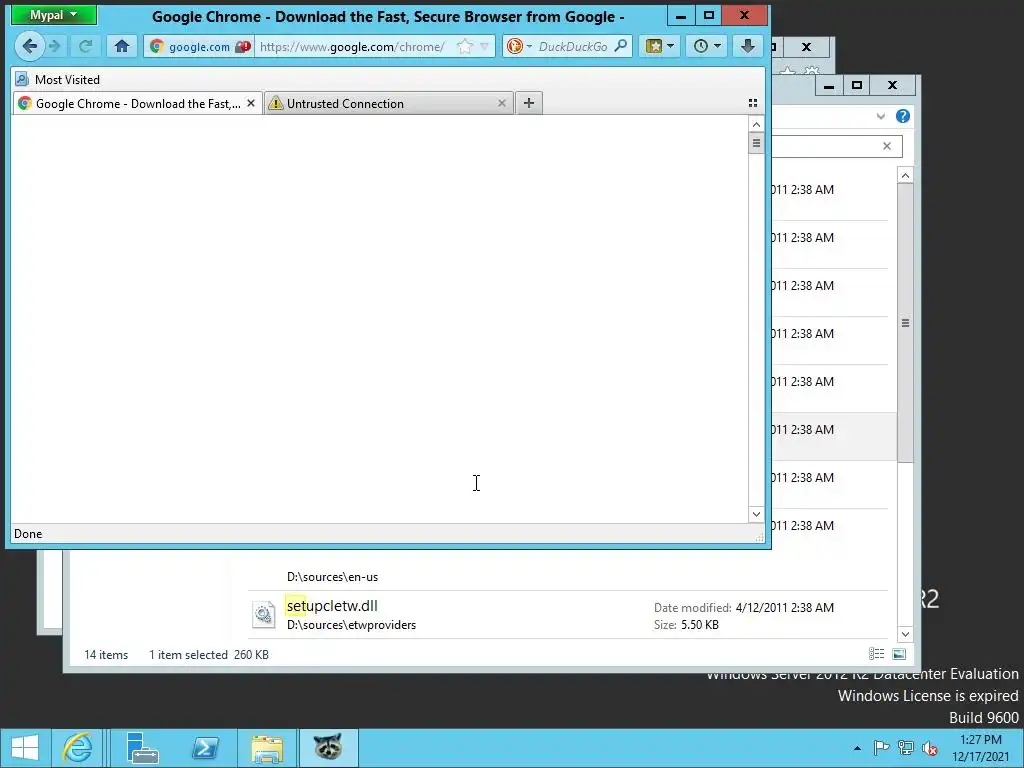1024x768 pixels.
Task: Minimize the Explorer search window
Action: (829, 86)
